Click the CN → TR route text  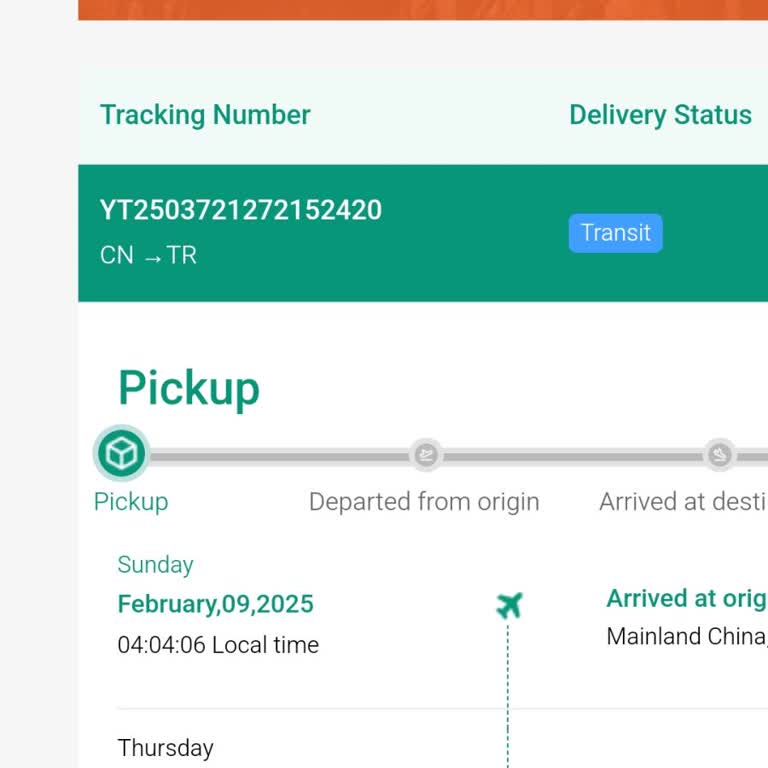click(x=148, y=255)
